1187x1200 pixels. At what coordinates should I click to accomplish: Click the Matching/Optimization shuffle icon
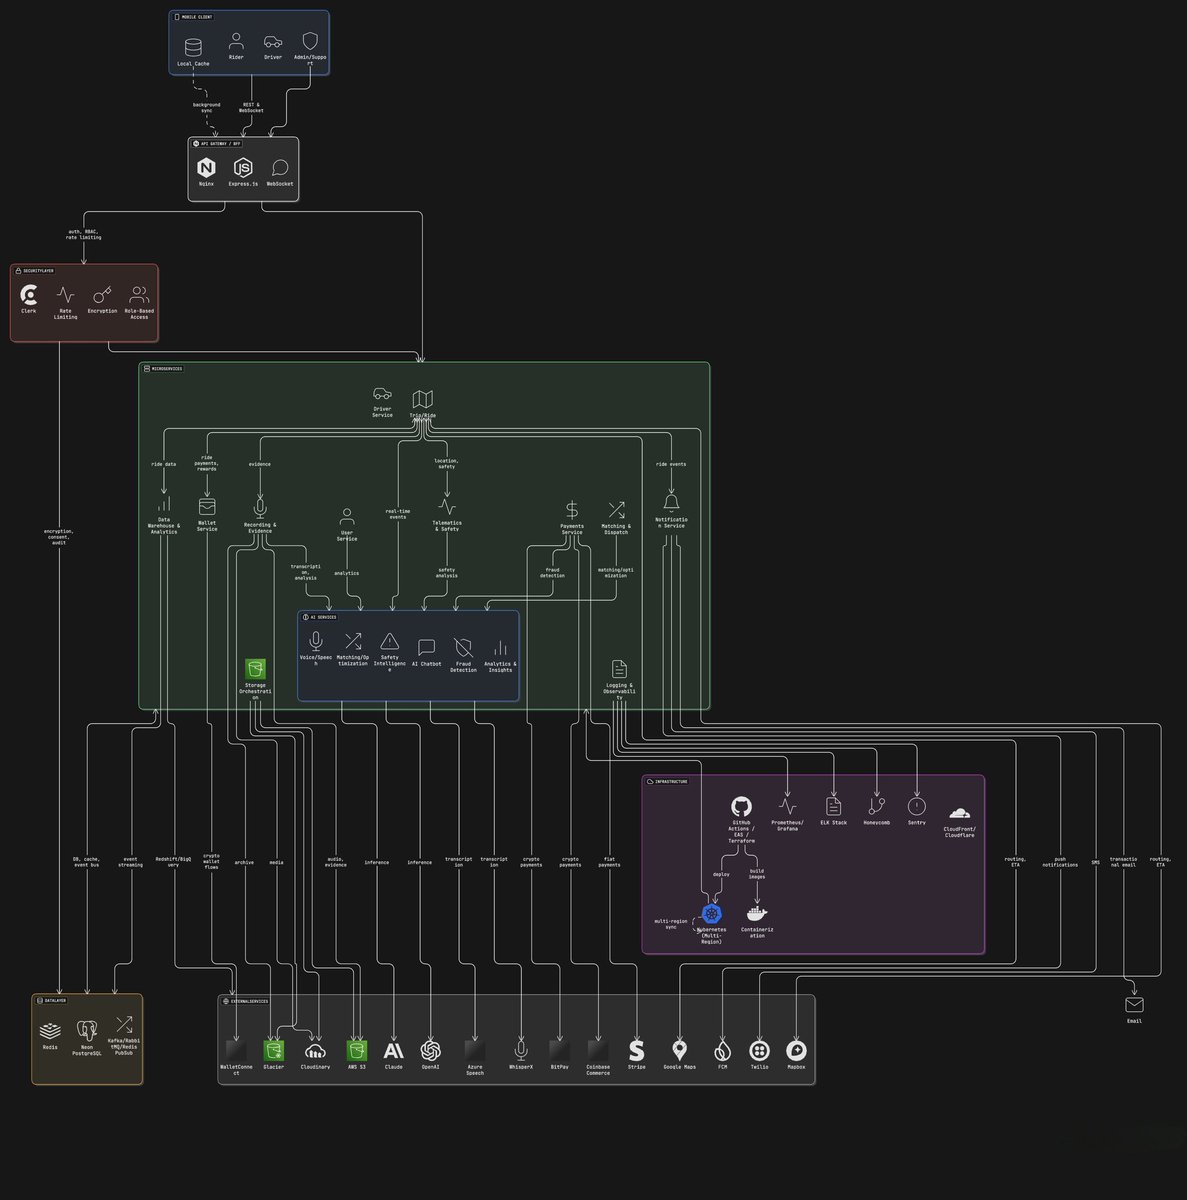tap(353, 641)
